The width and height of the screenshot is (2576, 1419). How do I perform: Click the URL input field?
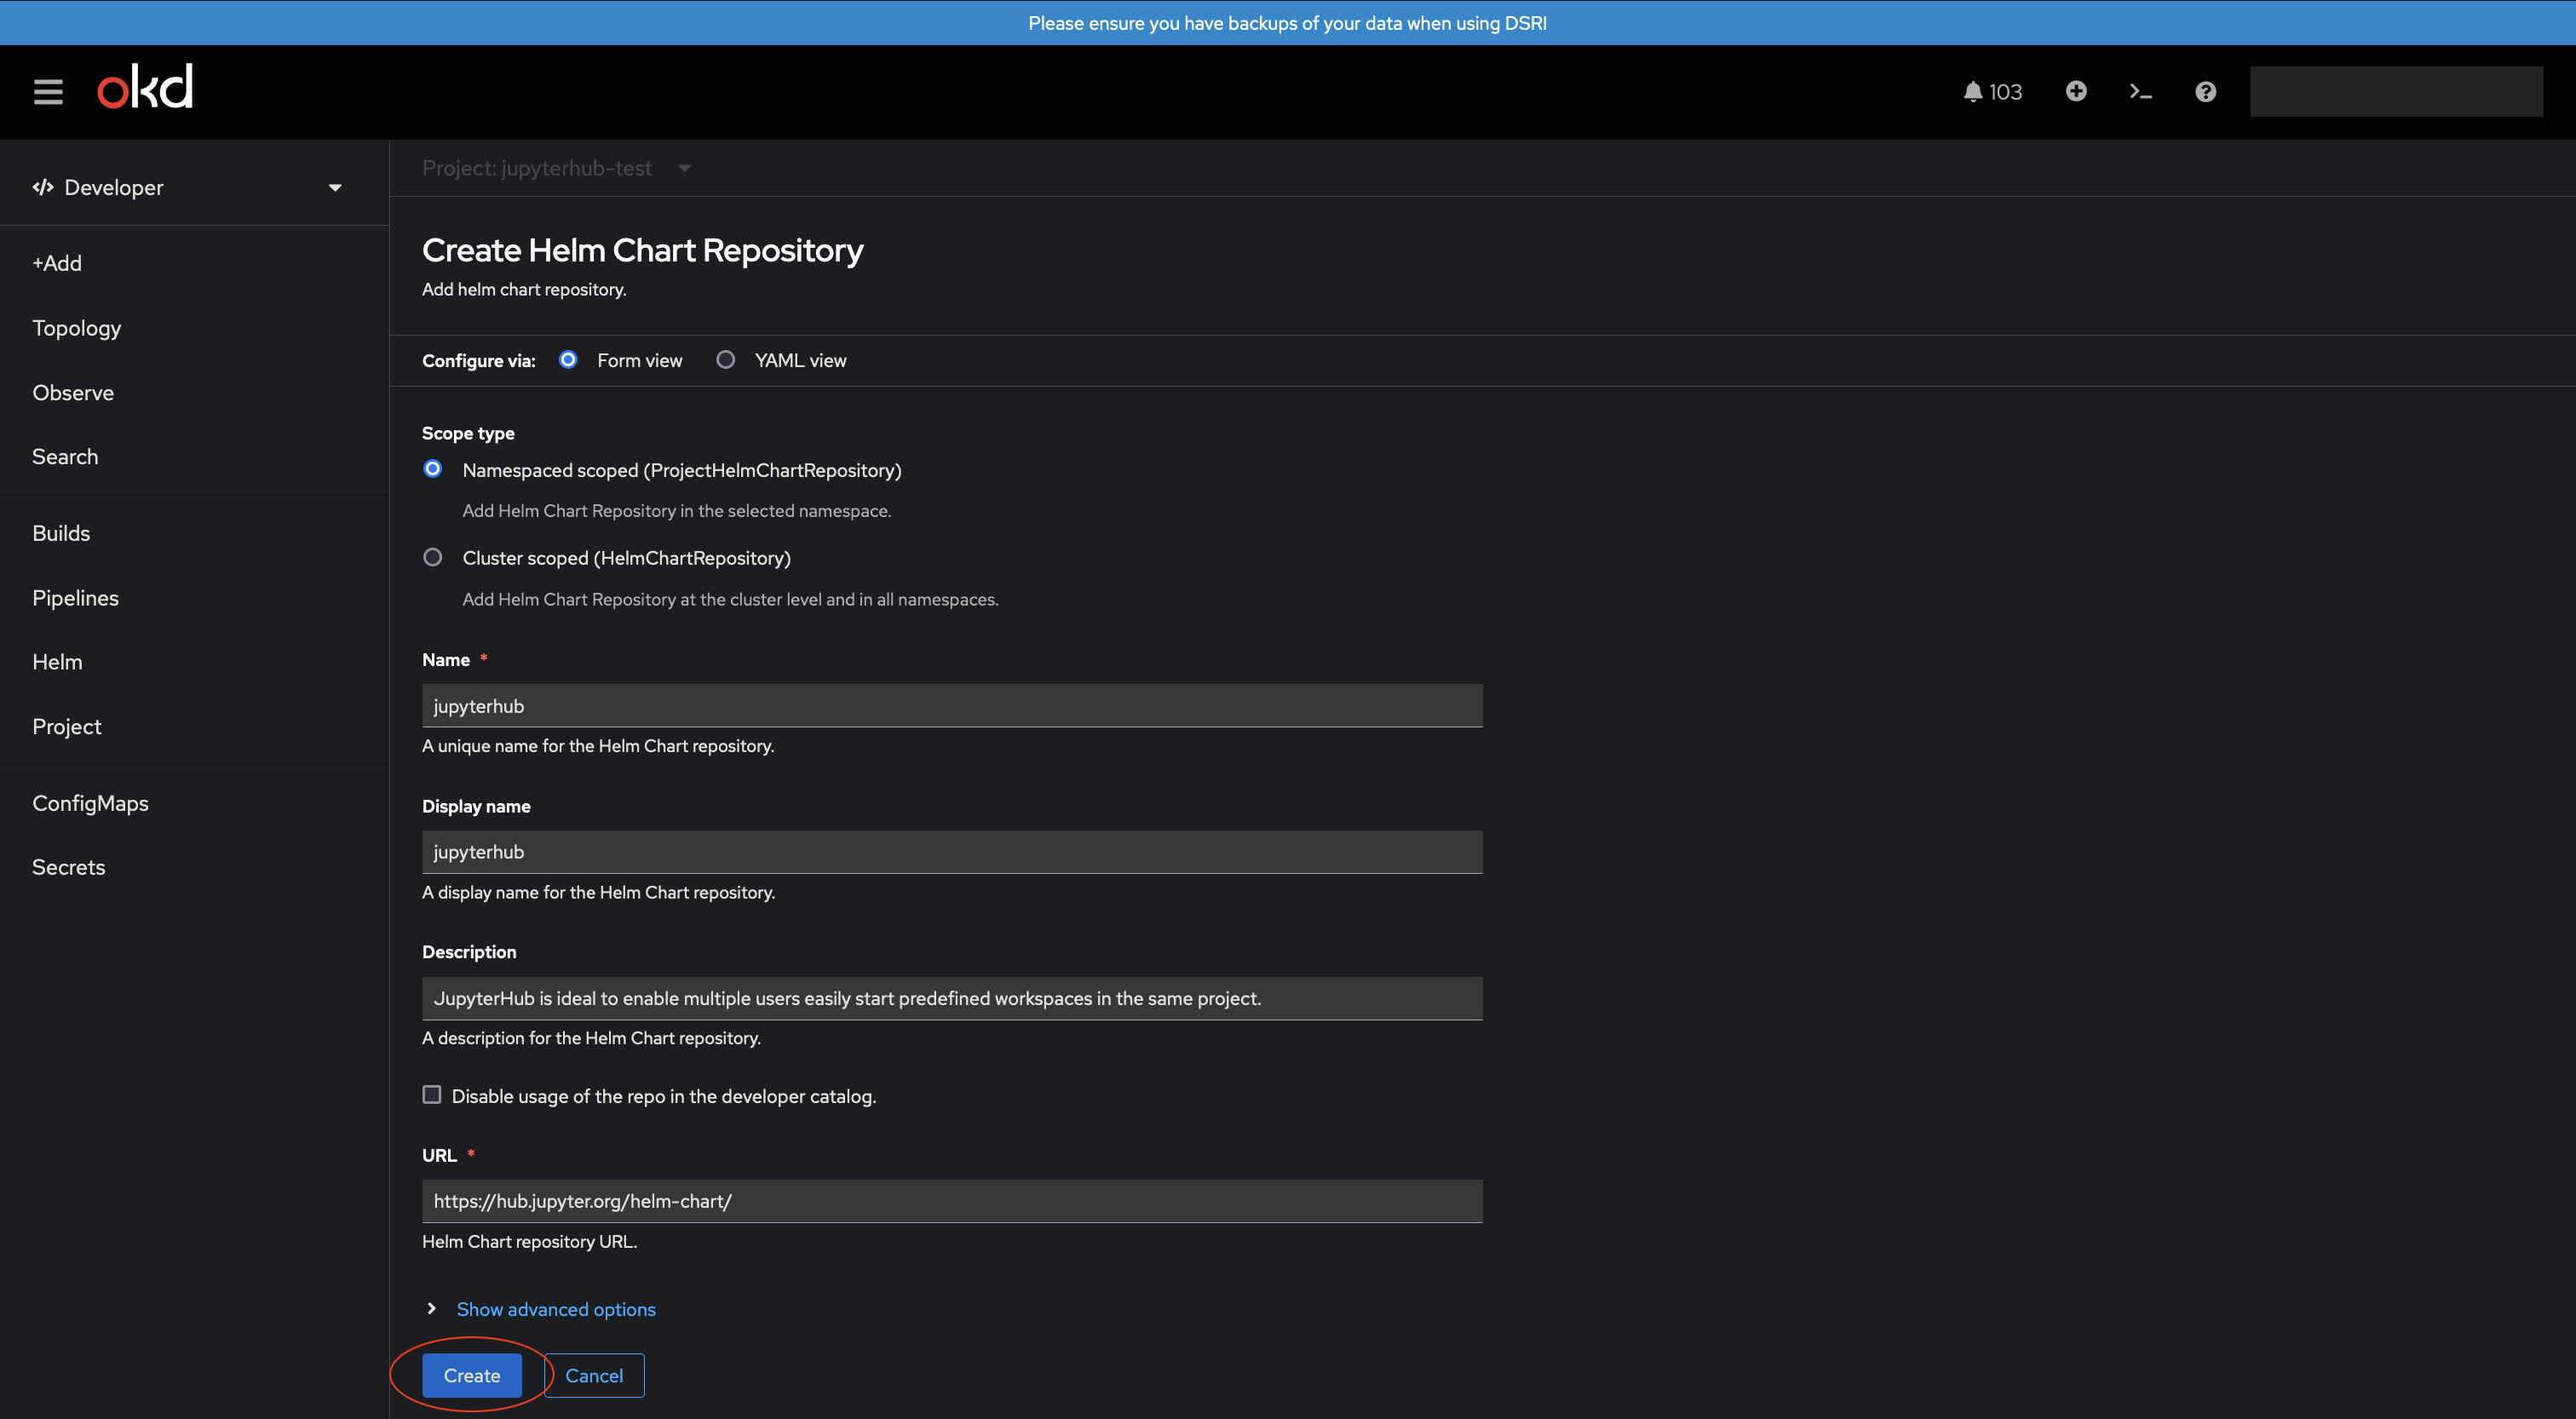(x=952, y=1201)
